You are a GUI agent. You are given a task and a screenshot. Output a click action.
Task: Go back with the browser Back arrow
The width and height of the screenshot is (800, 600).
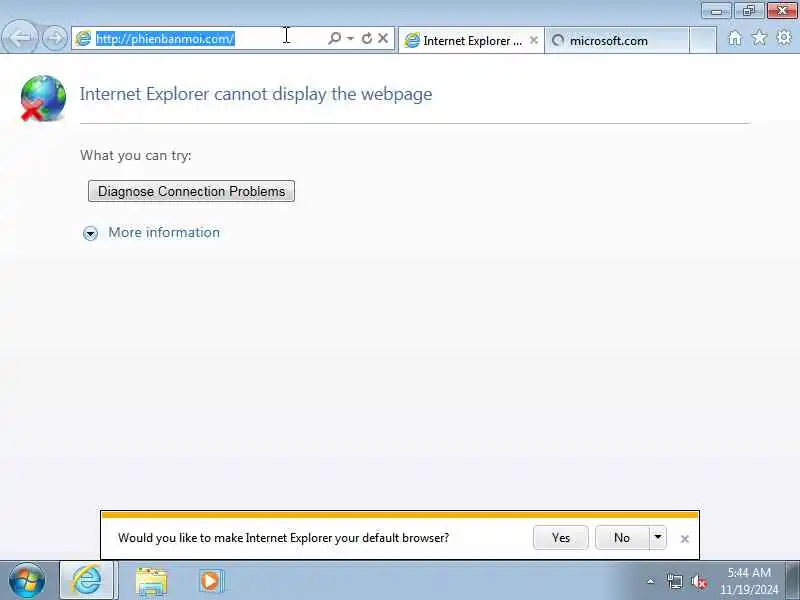[19, 37]
